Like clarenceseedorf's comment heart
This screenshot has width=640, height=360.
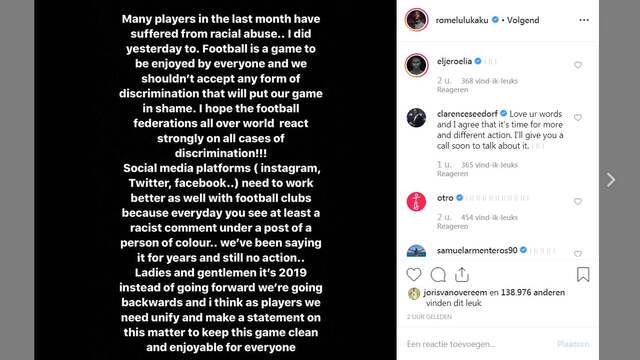point(578,118)
